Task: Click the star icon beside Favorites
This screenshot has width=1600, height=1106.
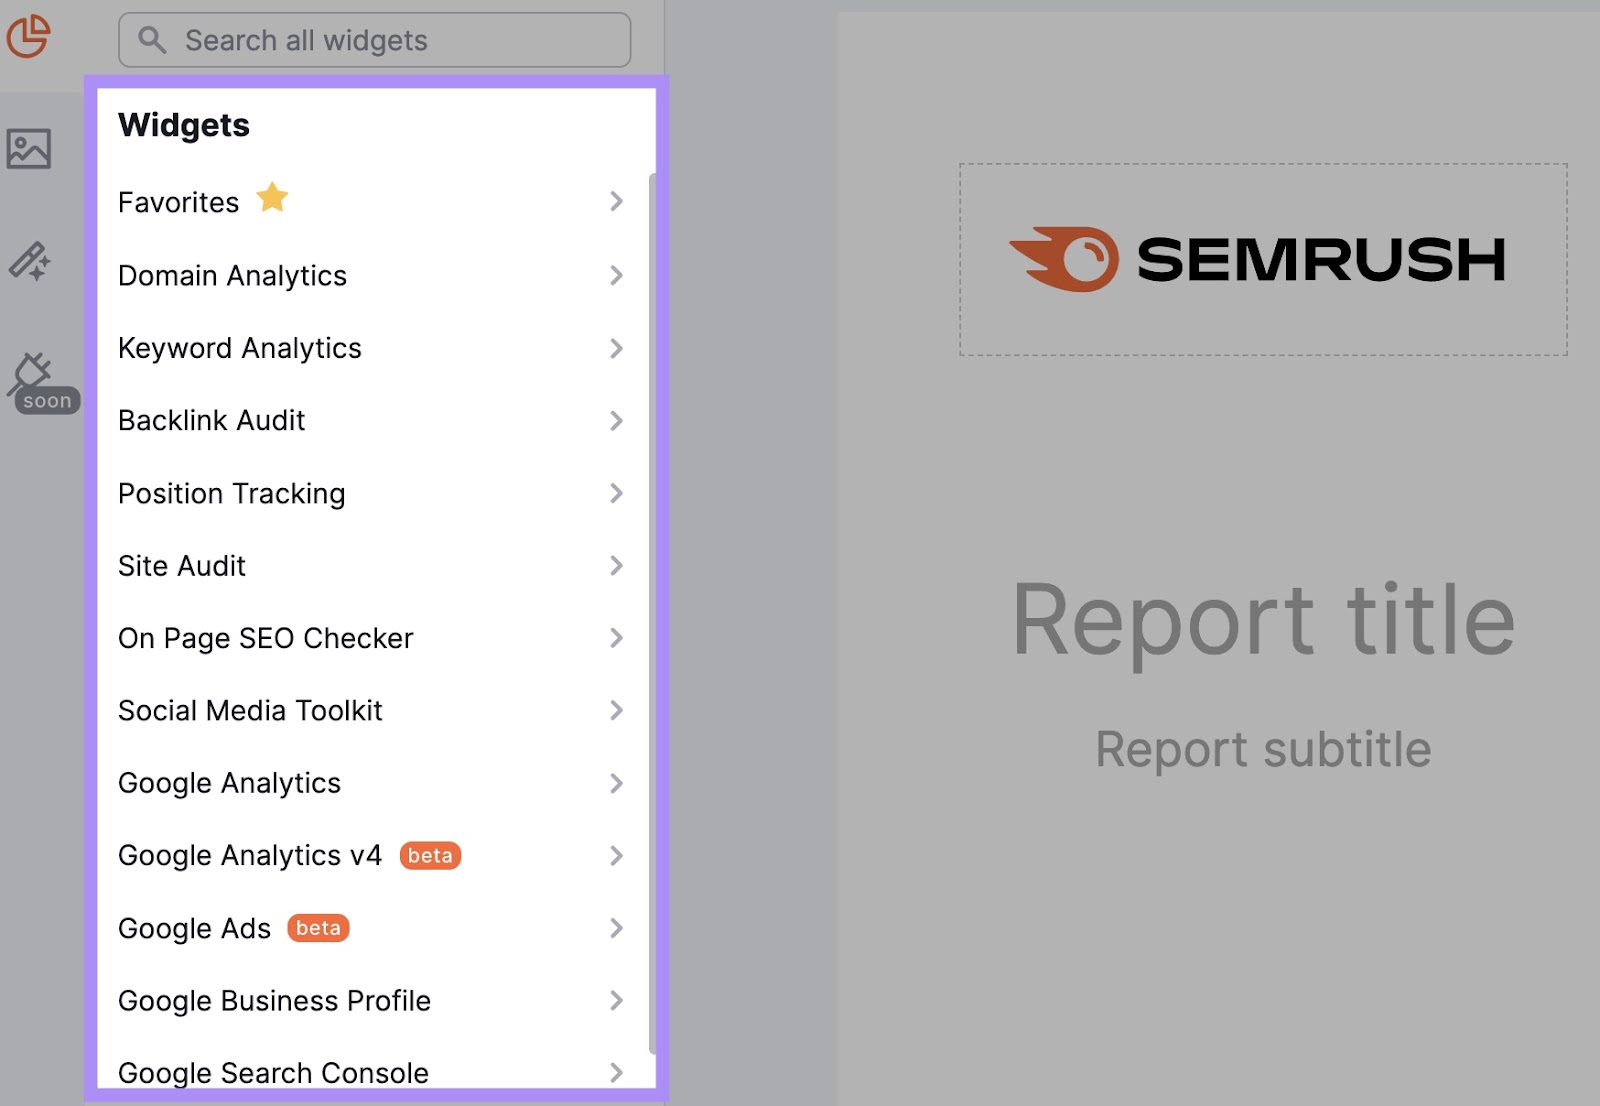Action: click(x=274, y=198)
